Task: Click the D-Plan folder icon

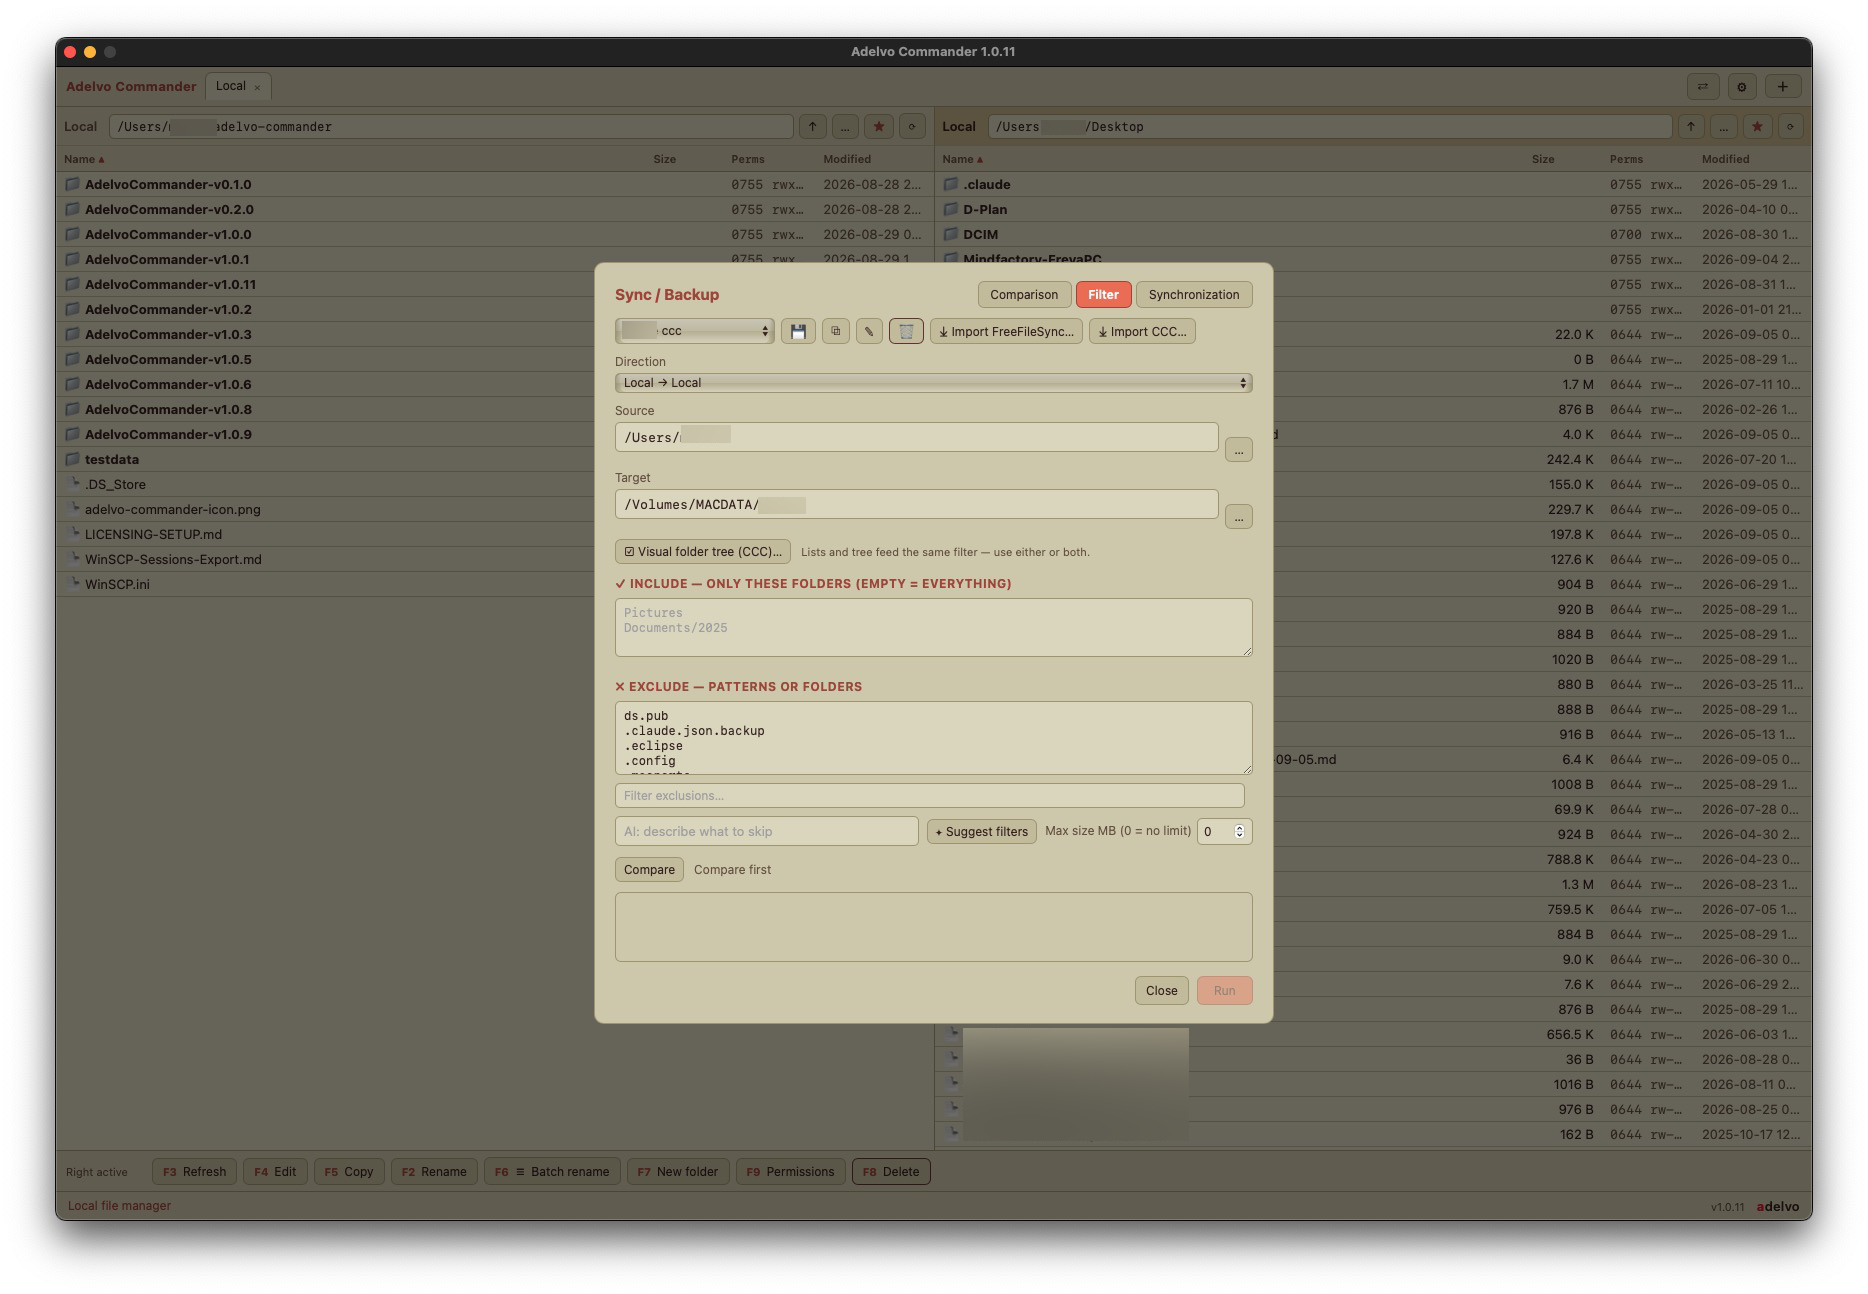Action: 951,209
